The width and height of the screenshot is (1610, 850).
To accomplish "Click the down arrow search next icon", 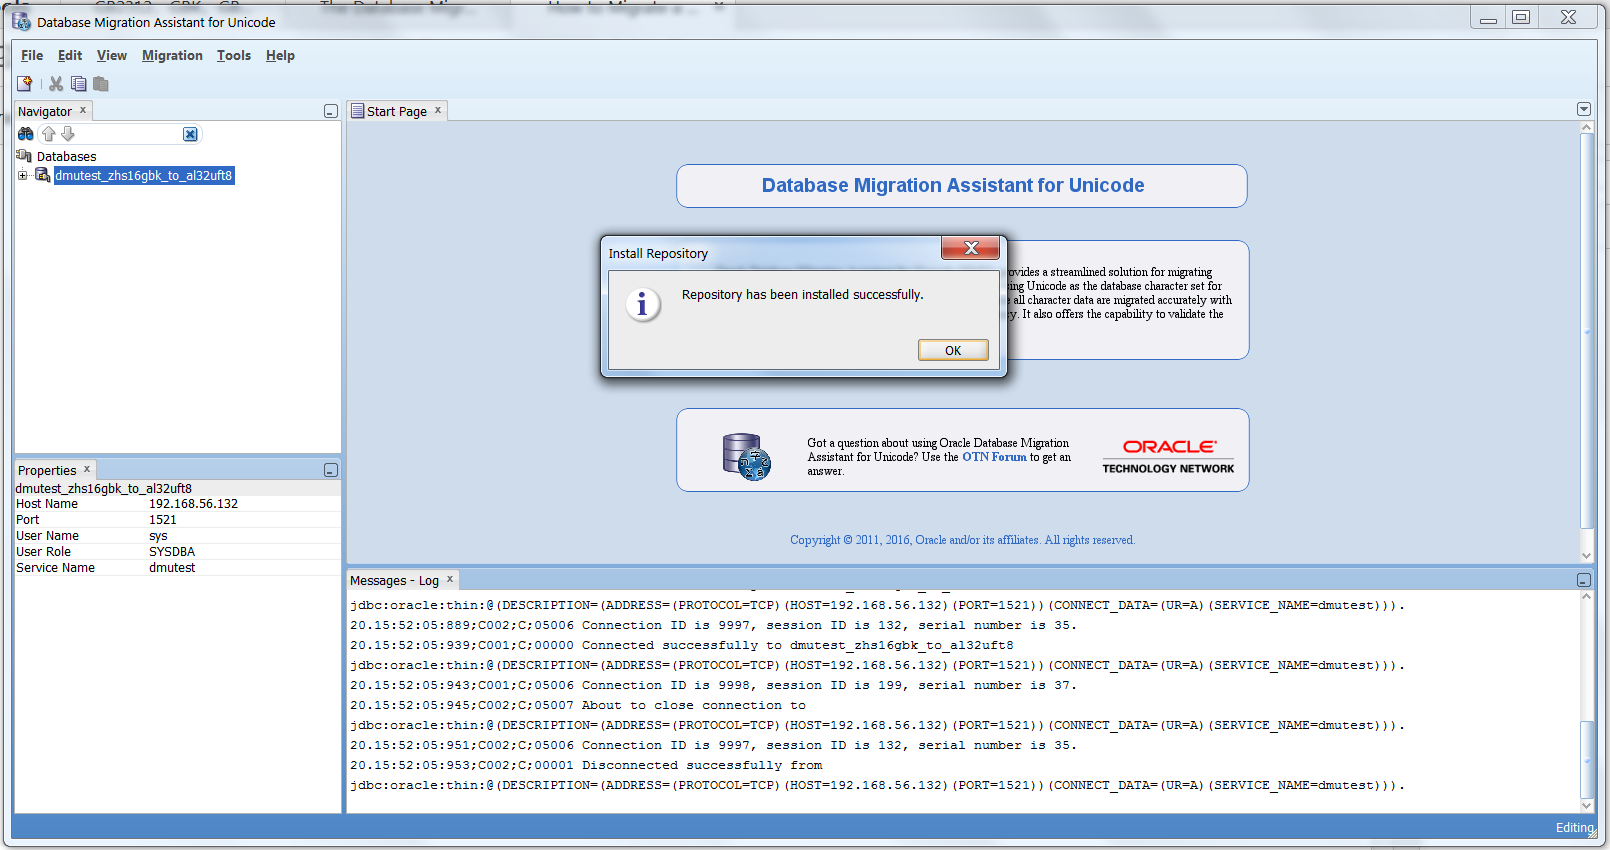I will coord(68,134).
